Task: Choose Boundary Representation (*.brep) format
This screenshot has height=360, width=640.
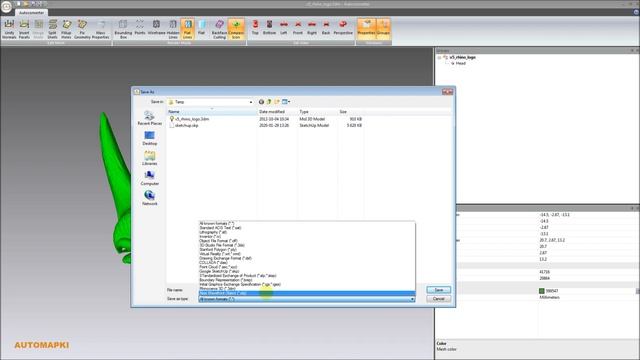Action: tap(307, 280)
